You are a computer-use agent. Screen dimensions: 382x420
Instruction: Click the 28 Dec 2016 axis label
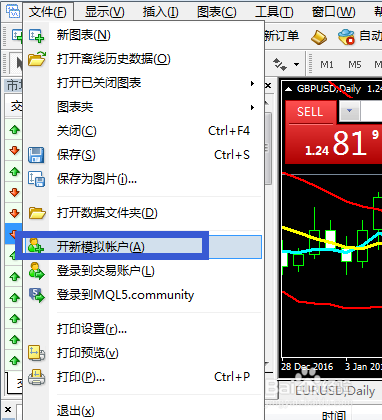(307, 367)
